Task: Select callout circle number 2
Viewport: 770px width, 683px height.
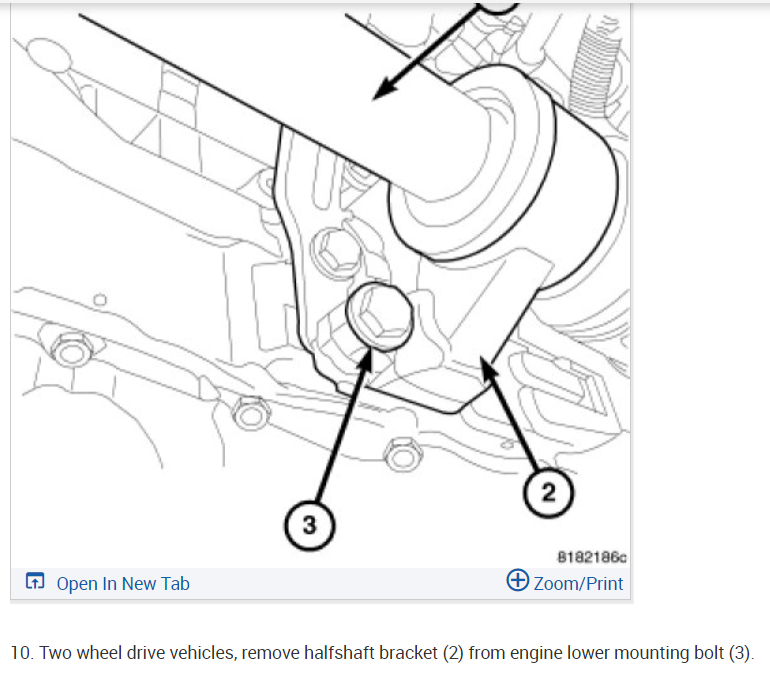Action: [x=548, y=492]
